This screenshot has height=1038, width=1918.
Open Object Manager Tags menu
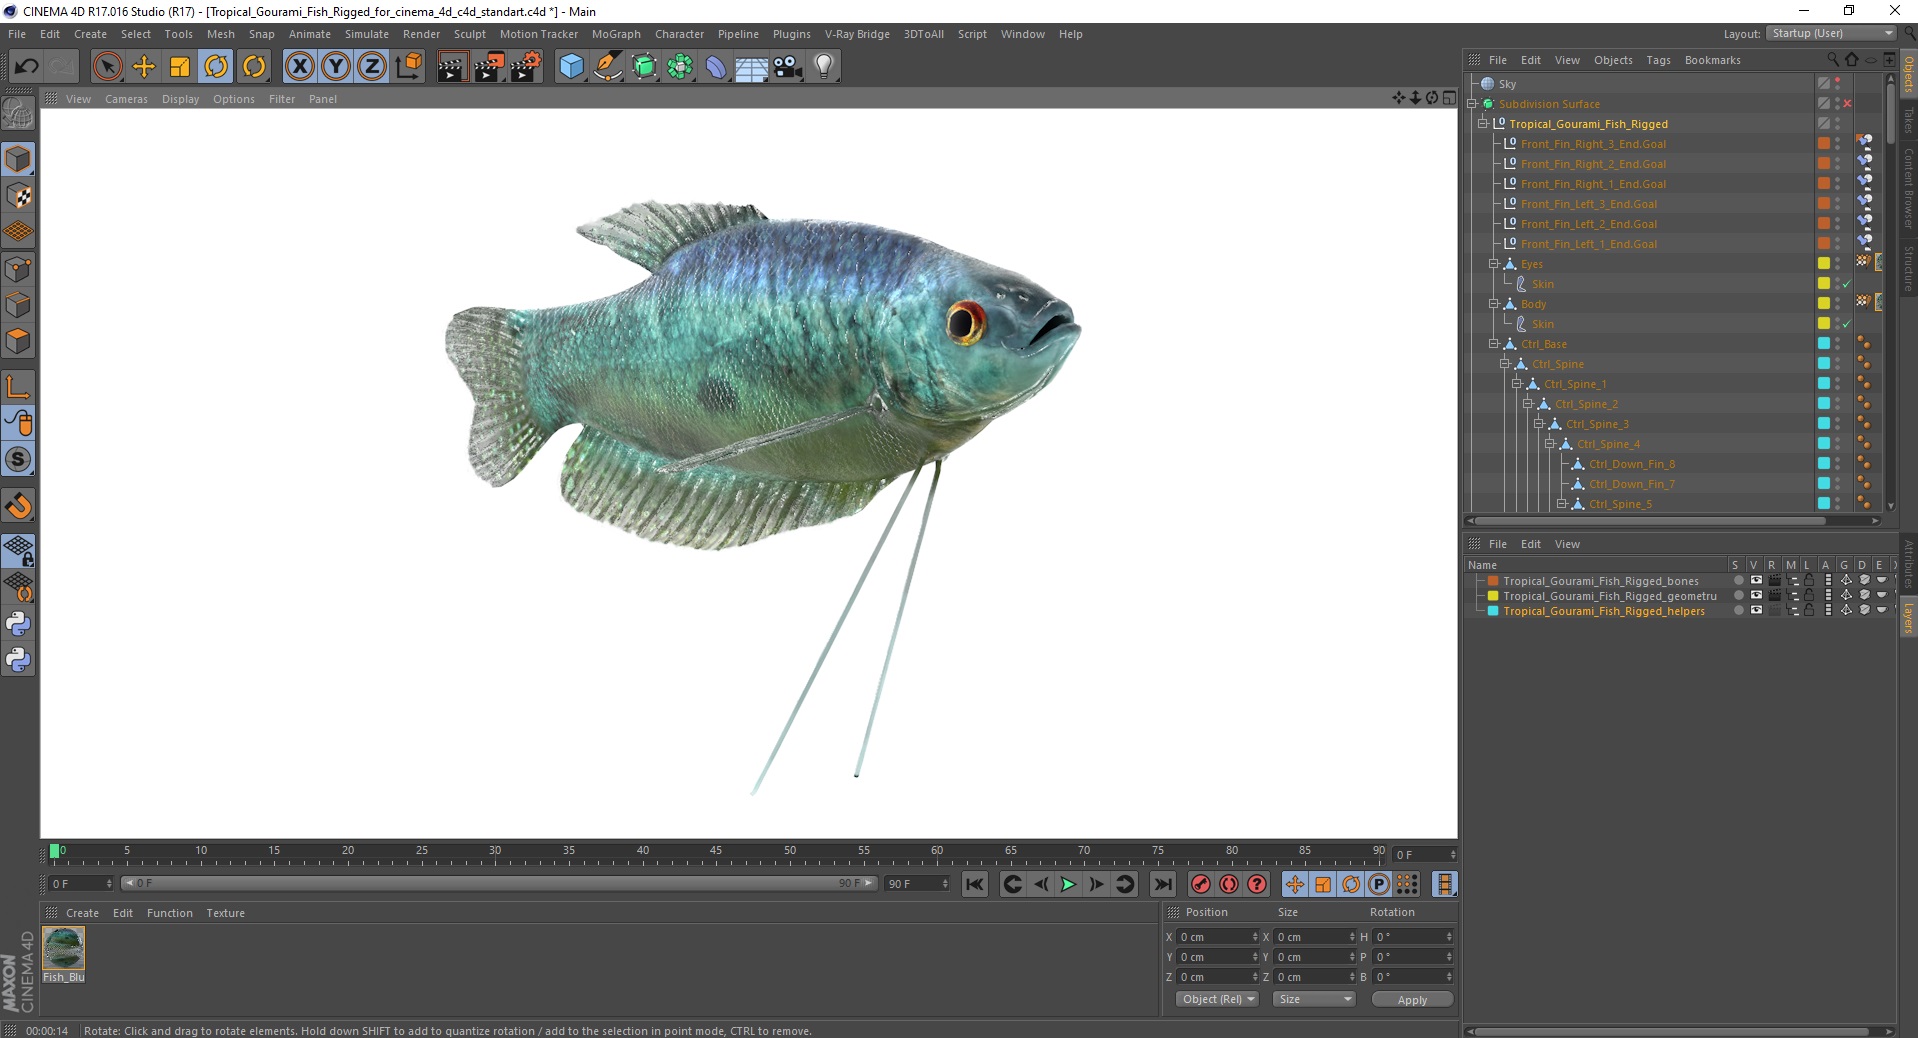[1658, 60]
